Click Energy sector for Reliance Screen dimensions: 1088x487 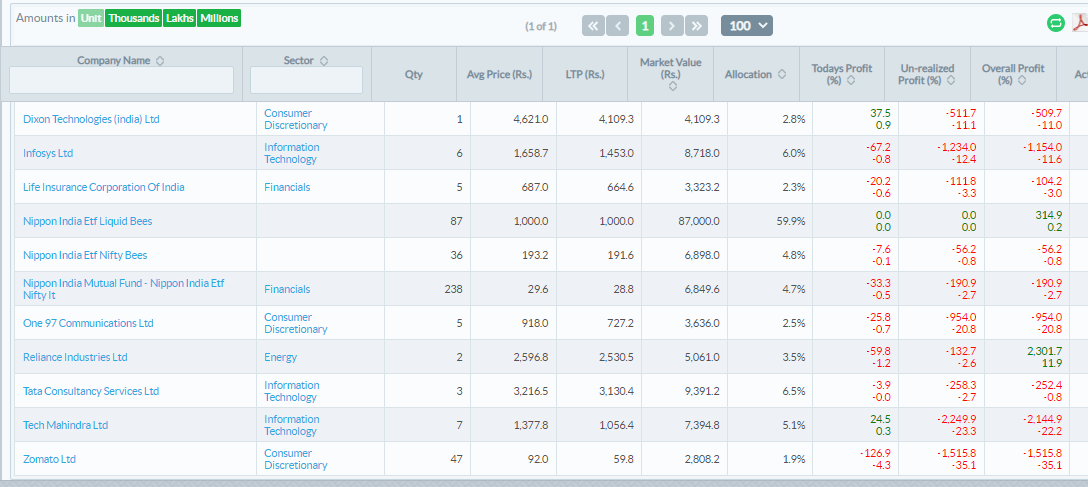280,357
